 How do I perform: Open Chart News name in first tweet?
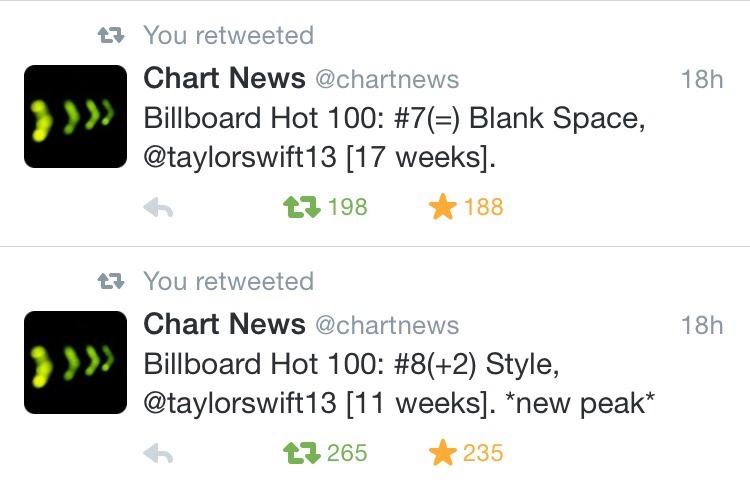224,78
